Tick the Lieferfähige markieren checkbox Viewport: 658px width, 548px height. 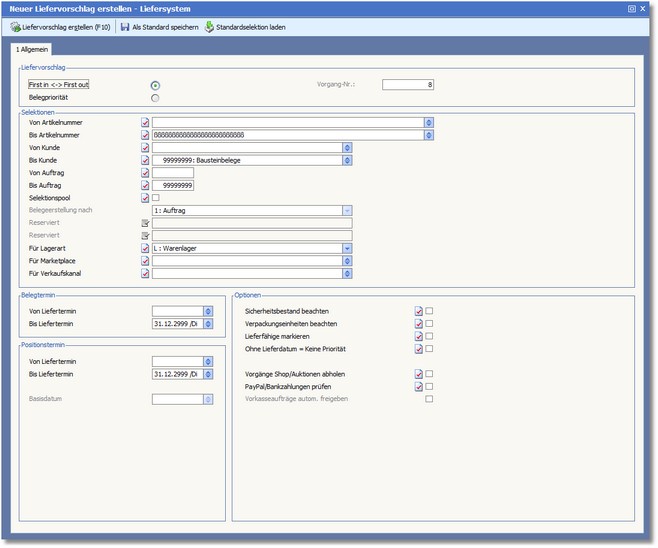point(429,336)
